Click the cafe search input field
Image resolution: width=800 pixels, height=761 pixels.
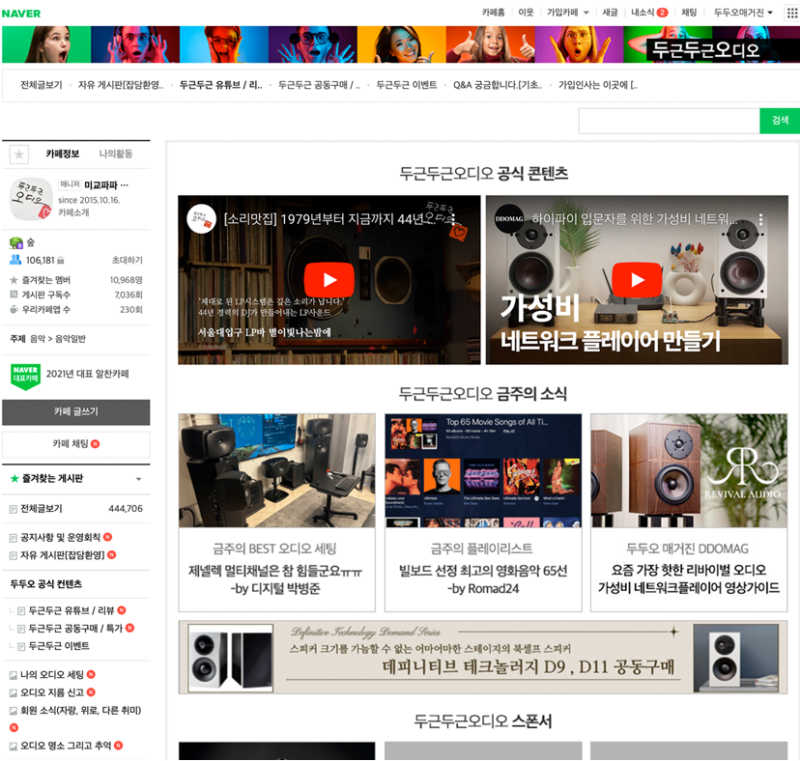669,121
